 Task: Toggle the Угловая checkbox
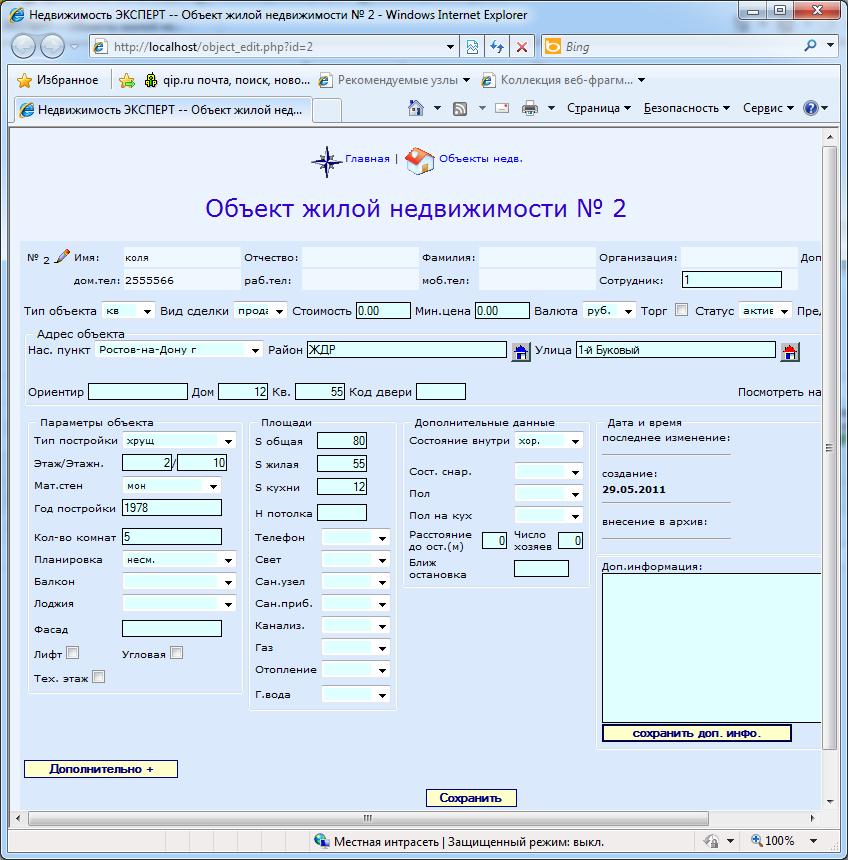pyautogui.click(x=177, y=653)
